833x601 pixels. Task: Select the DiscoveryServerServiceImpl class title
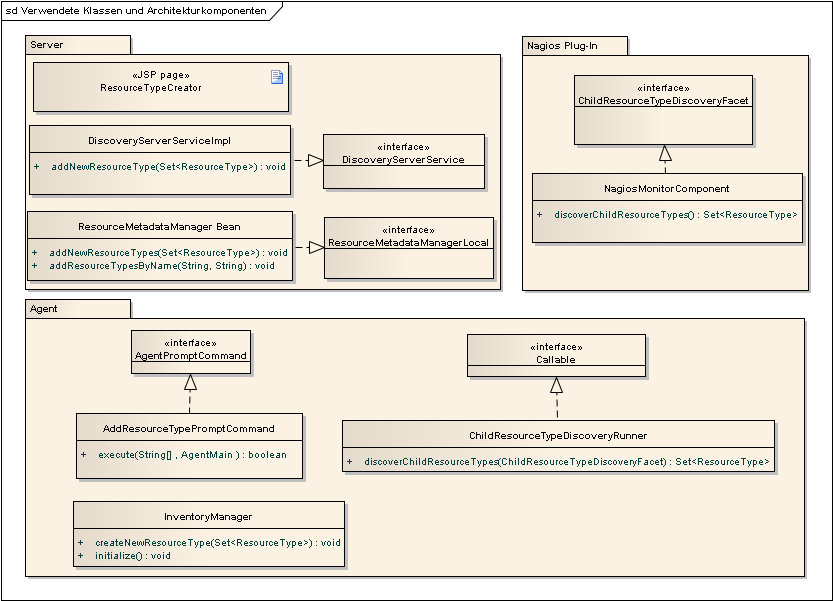click(x=159, y=141)
